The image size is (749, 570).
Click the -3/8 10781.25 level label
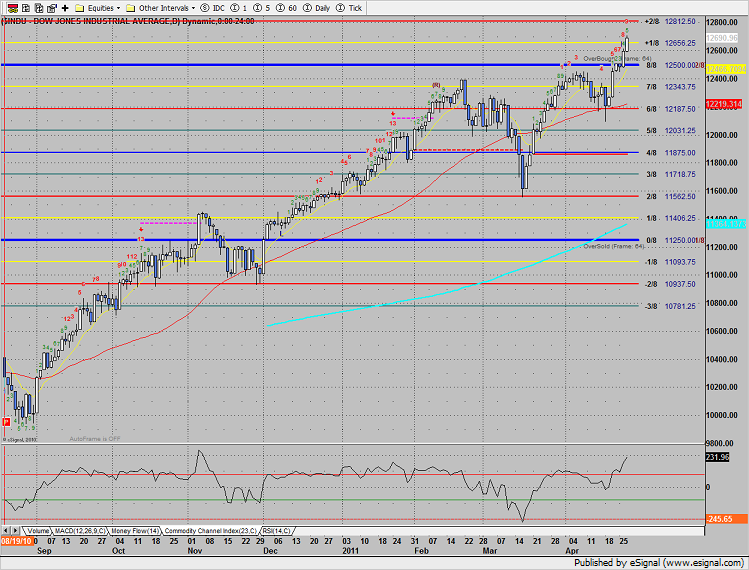pos(670,306)
